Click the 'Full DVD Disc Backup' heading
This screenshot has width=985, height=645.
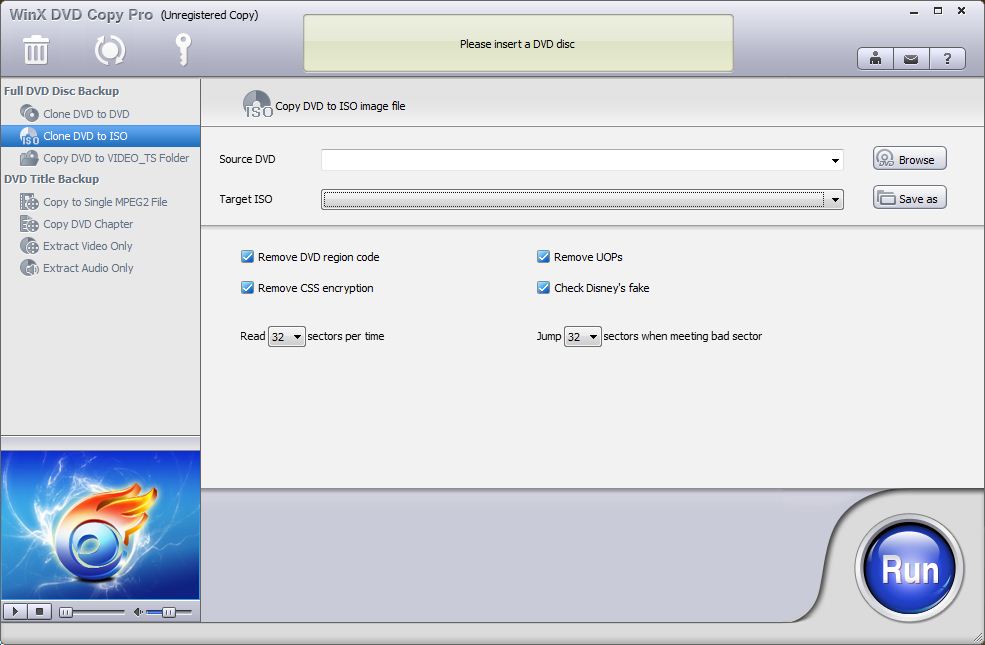tap(62, 90)
